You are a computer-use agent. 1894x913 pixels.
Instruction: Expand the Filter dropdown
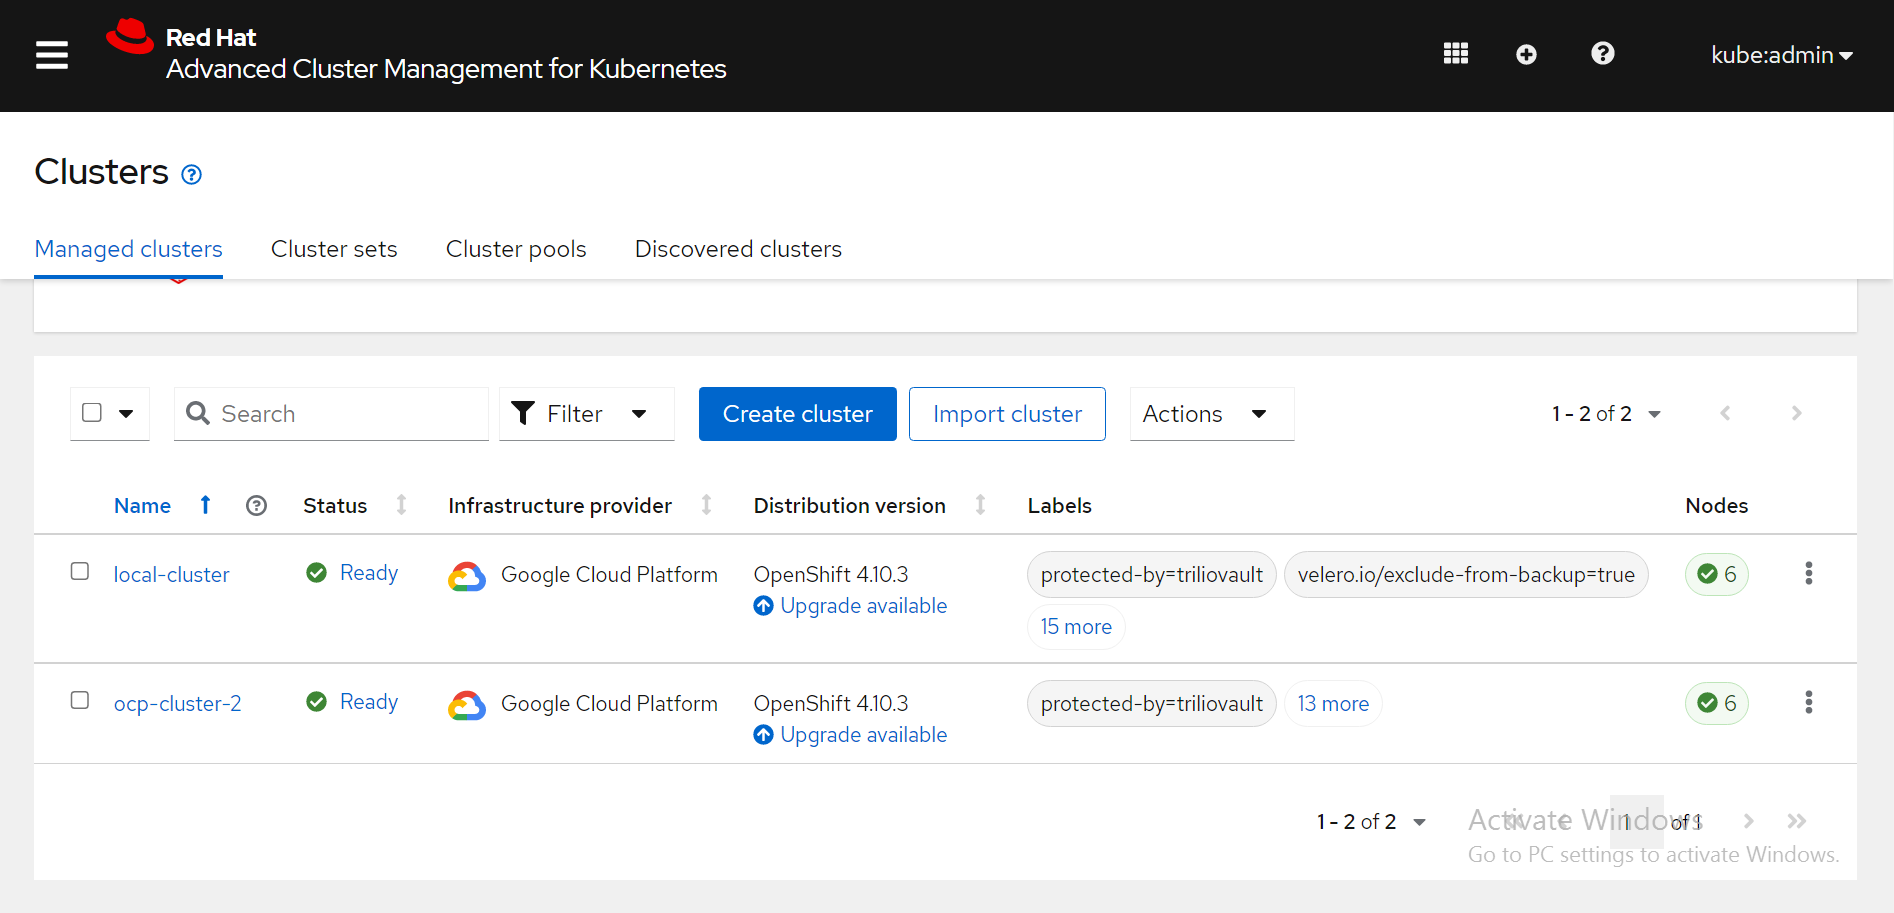click(x=586, y=414)
